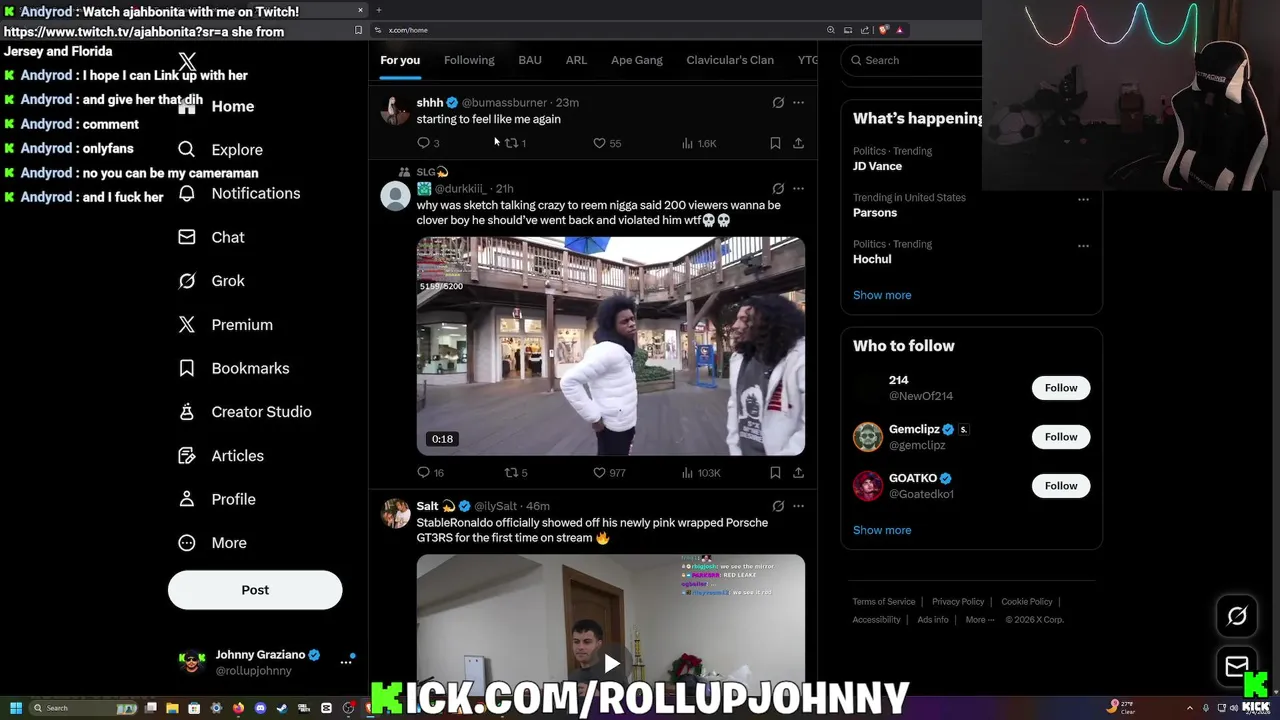Open File Explorer from the taskbar
The height and width of the screenshot is (720, 1280).
172,708
